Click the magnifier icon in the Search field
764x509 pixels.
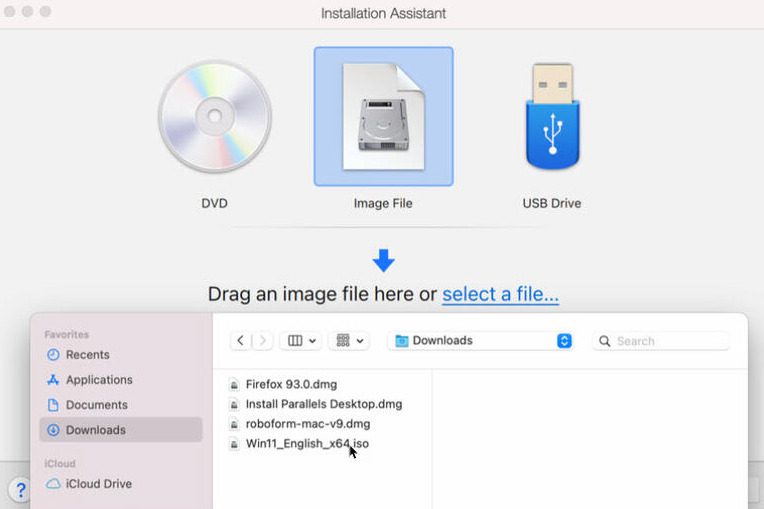[x=604, y=341]
